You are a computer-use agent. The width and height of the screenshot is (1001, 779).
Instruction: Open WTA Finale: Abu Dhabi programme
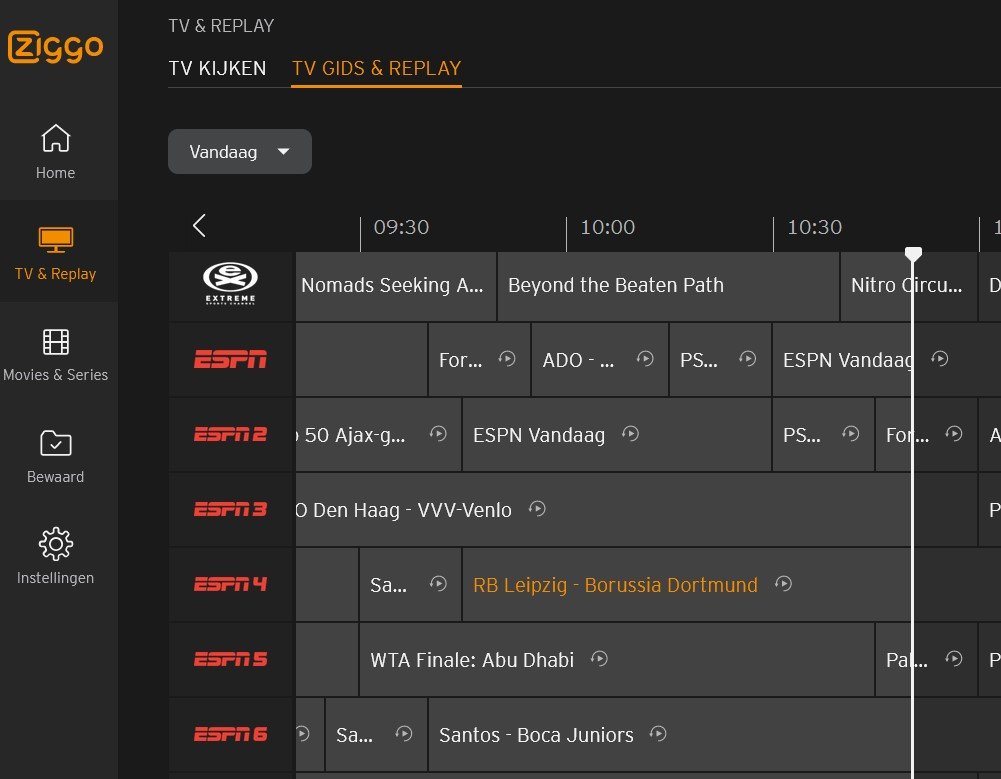click(617, 660)
